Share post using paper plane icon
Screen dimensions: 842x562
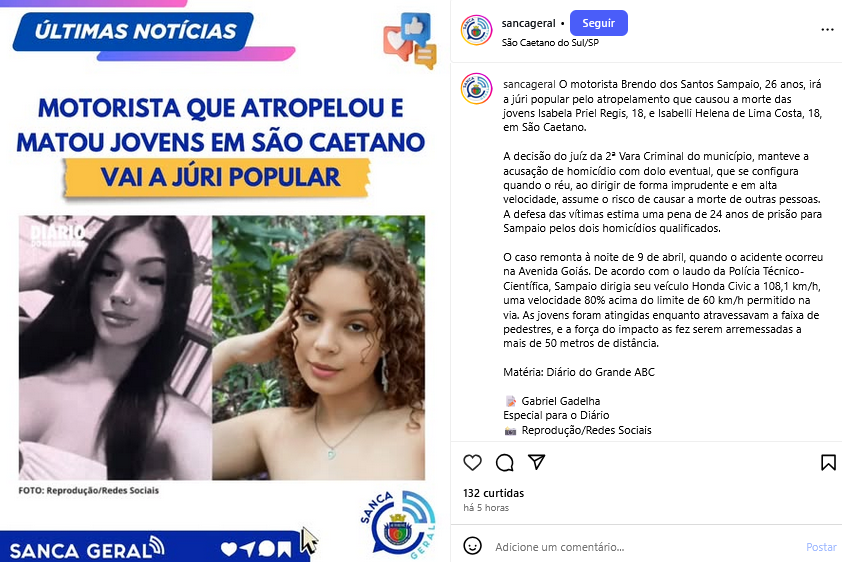pos(536,462)
